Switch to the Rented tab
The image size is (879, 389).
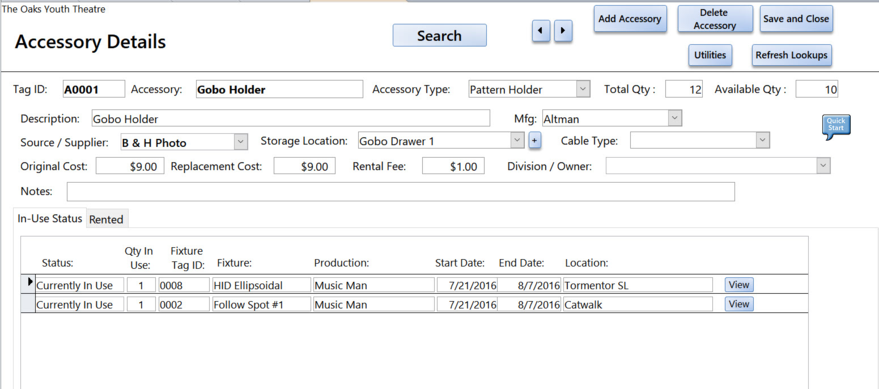pos(107,219)
